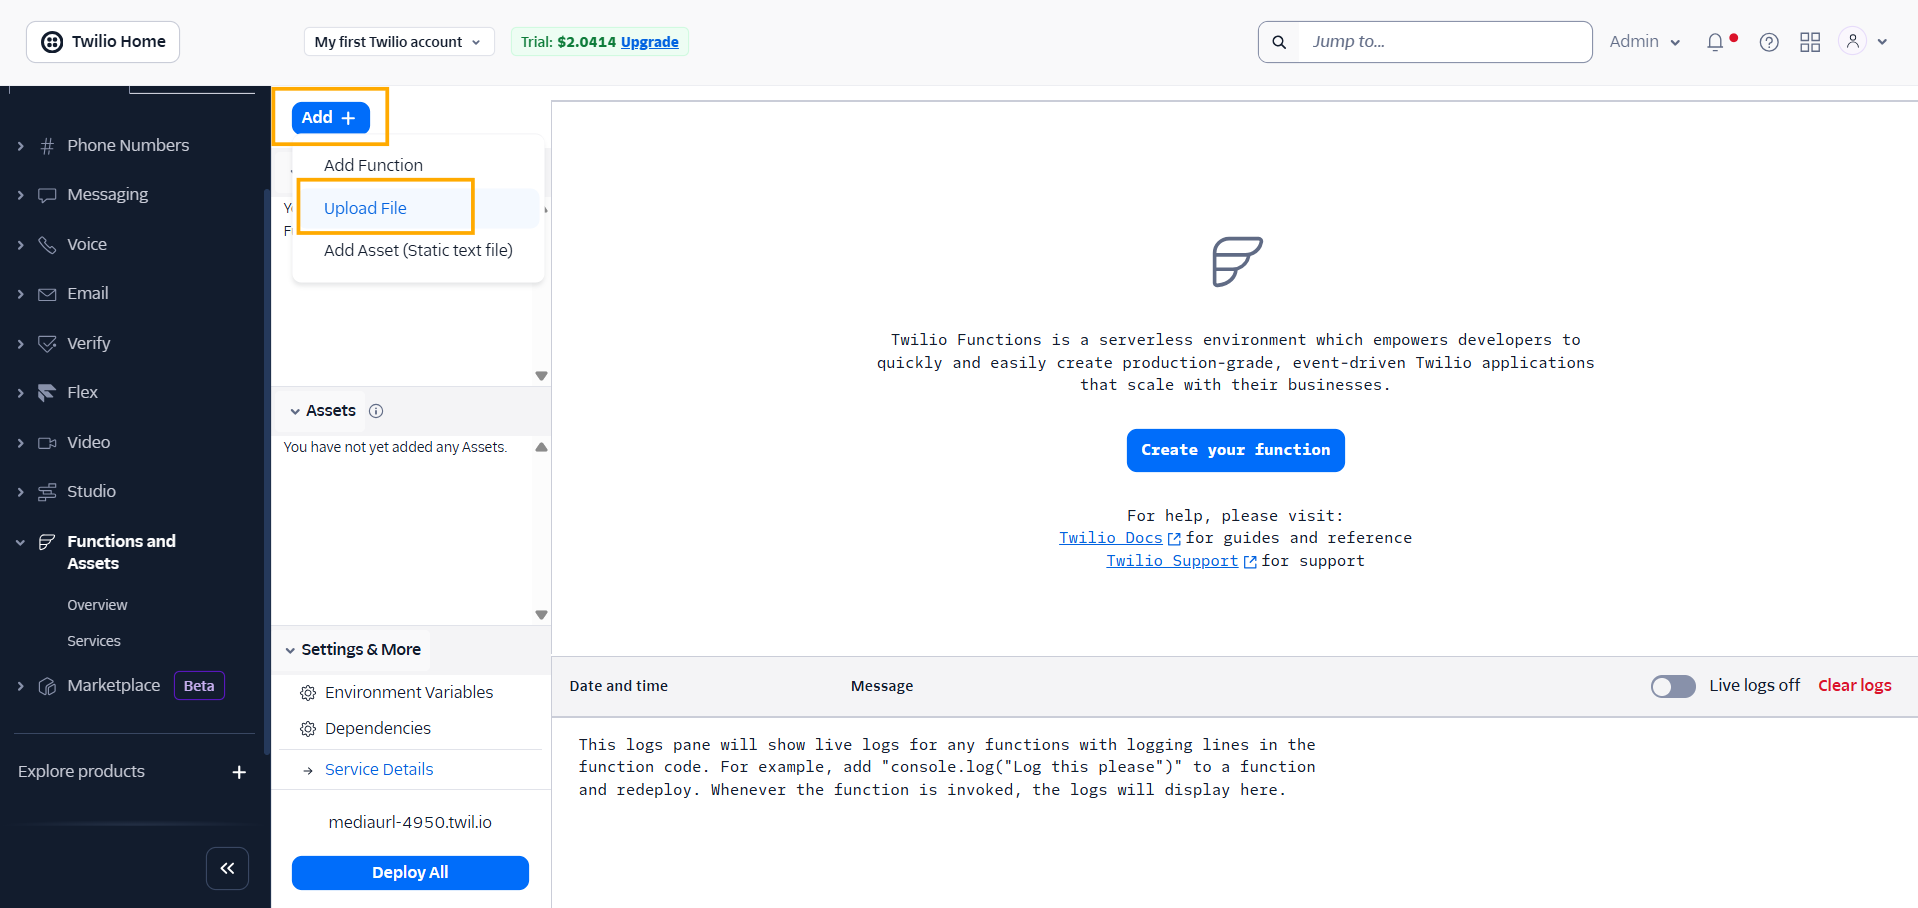Open the Services sidebar item
This screenshot has width=1918, height=908.
[94, 641]
